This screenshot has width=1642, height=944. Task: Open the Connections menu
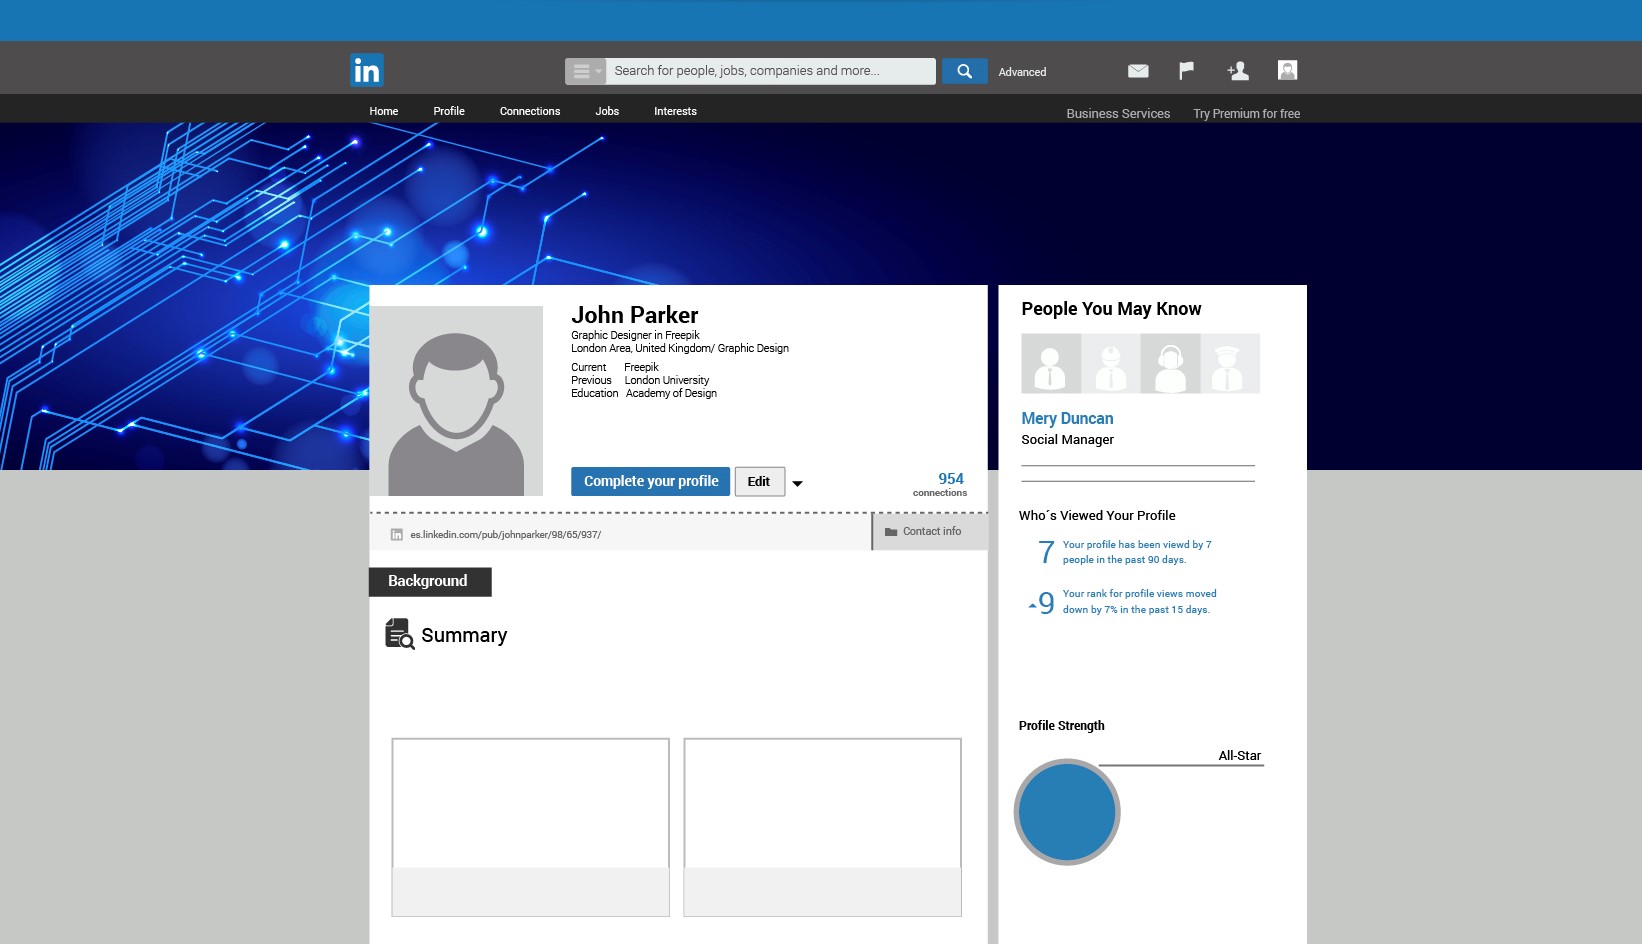(530, 111)
